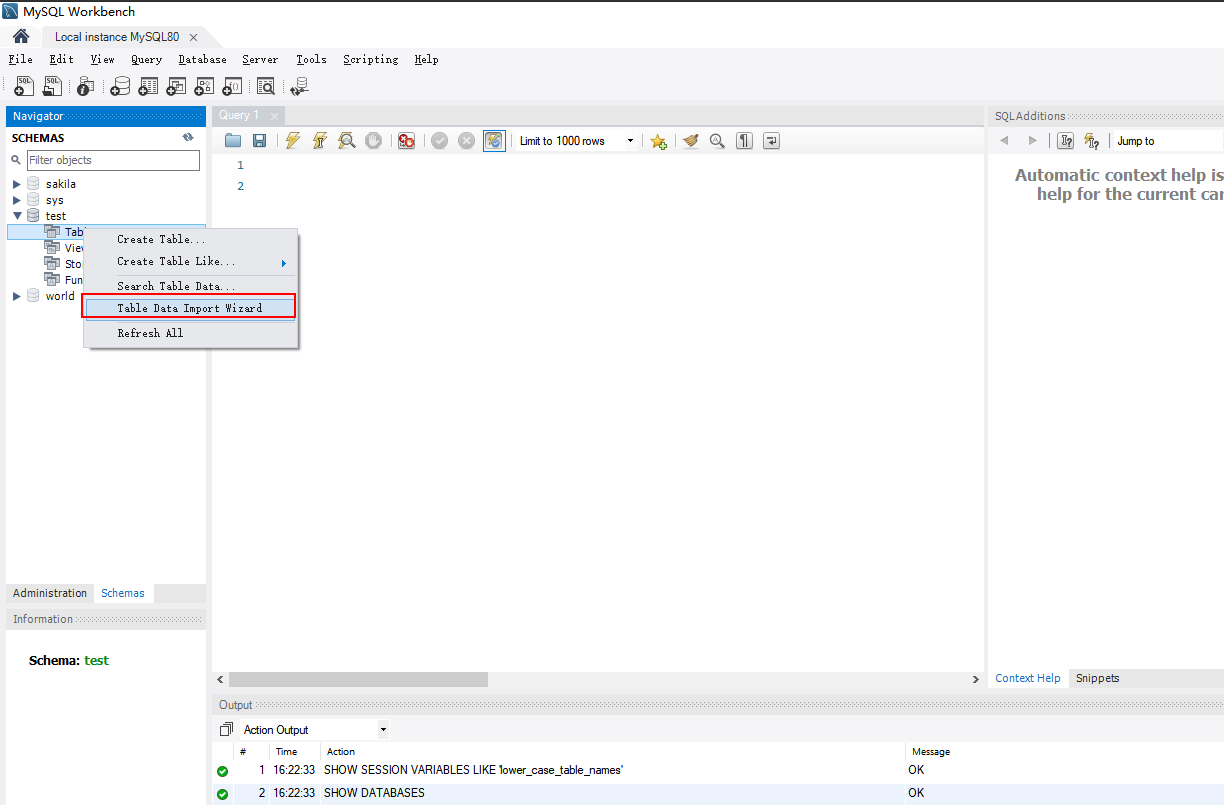Open the Workbench home screen icon
Screen dimensions: 1224x805
coord(21,37)
